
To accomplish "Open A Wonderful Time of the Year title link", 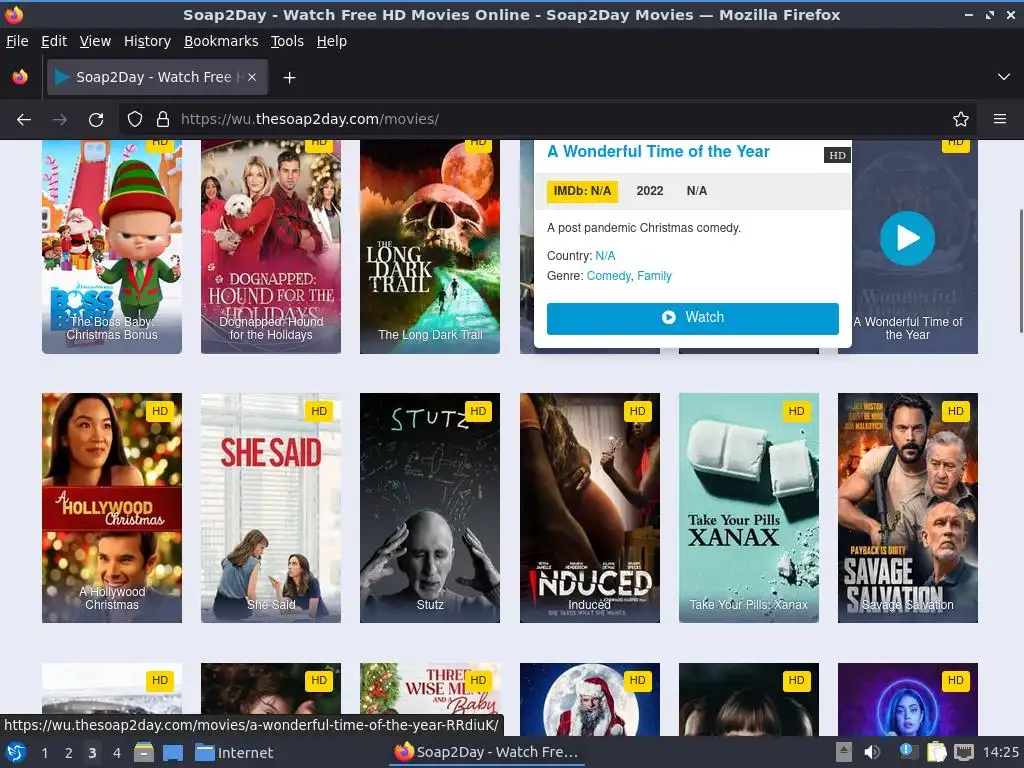I will (x=658, y=152).
